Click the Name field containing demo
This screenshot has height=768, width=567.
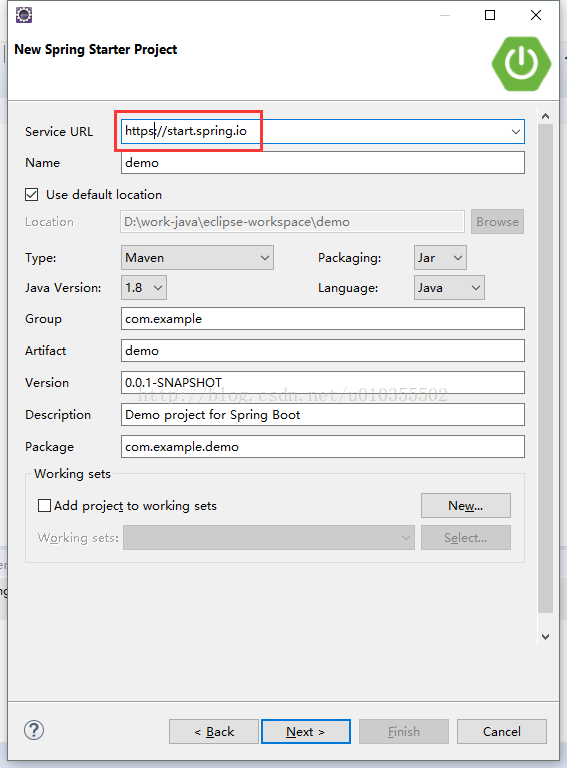(323, 163)
